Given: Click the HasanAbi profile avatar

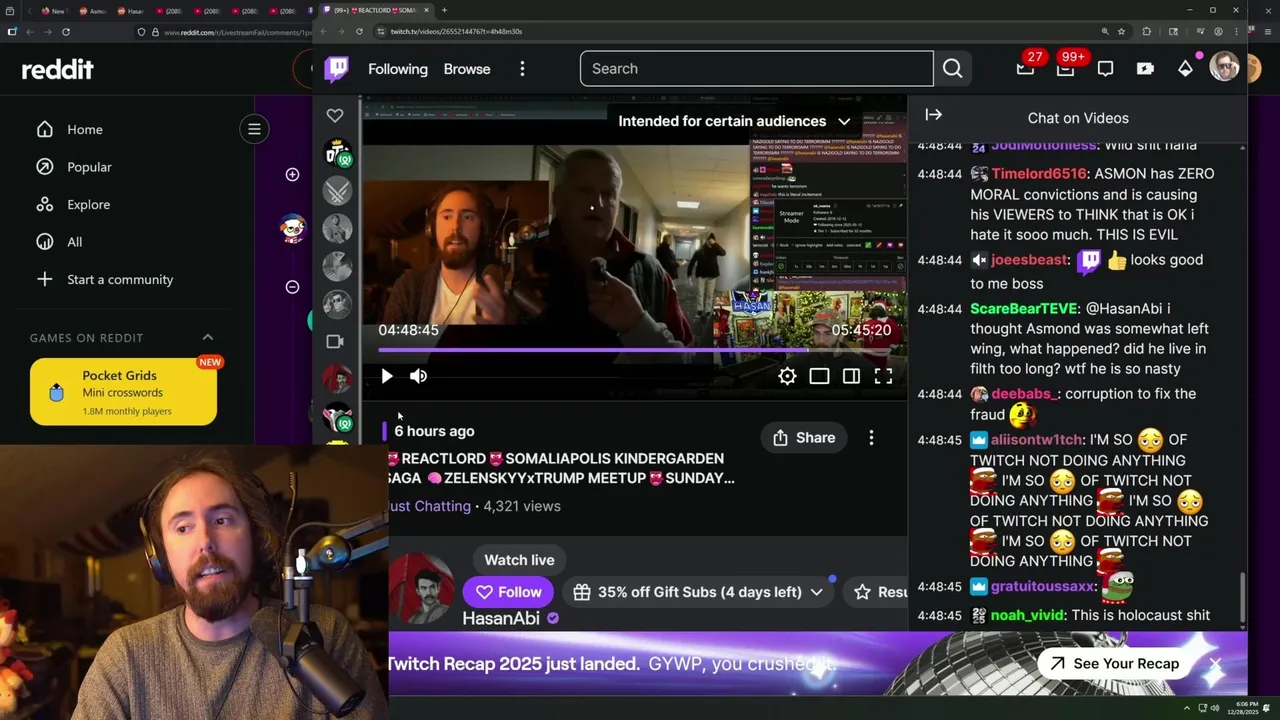Looking at the screenshot, I should coord(421,588).
